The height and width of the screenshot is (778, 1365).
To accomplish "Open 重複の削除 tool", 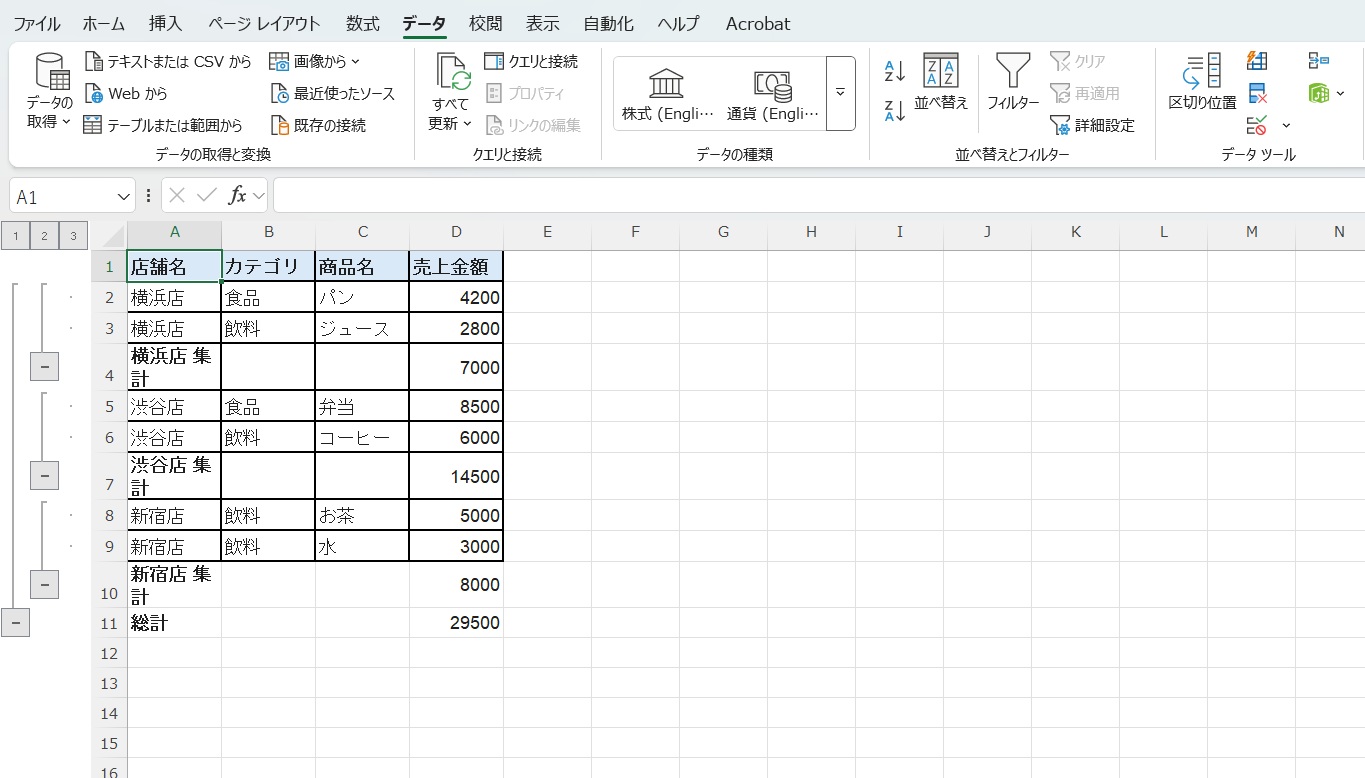I will [x=1257, y=93].
